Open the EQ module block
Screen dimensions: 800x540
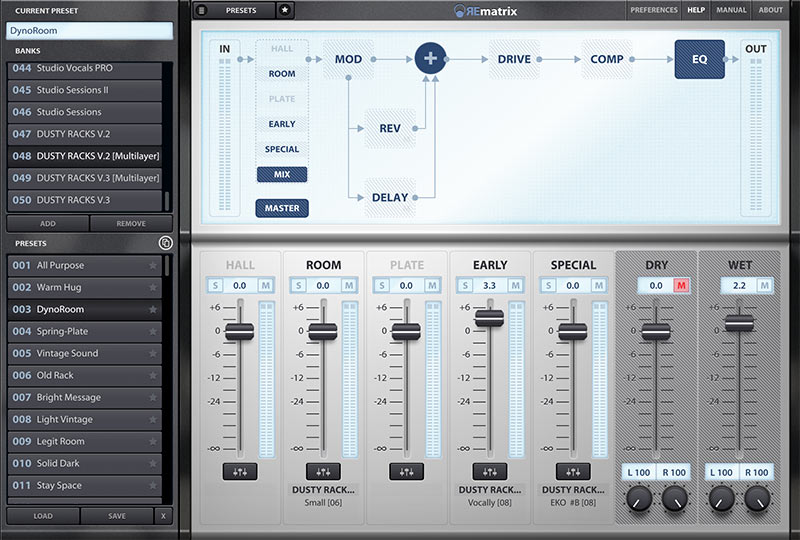pos(699,59)
